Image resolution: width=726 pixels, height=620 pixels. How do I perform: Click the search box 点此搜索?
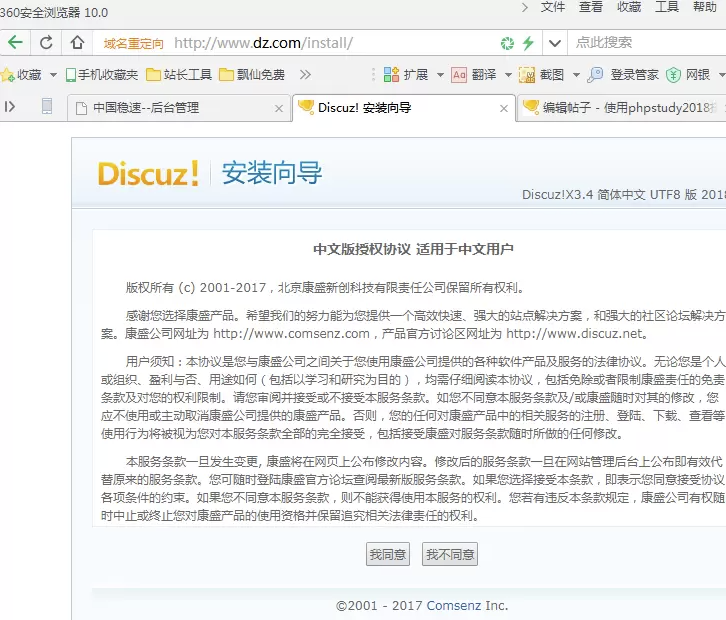tap(648, 43)
